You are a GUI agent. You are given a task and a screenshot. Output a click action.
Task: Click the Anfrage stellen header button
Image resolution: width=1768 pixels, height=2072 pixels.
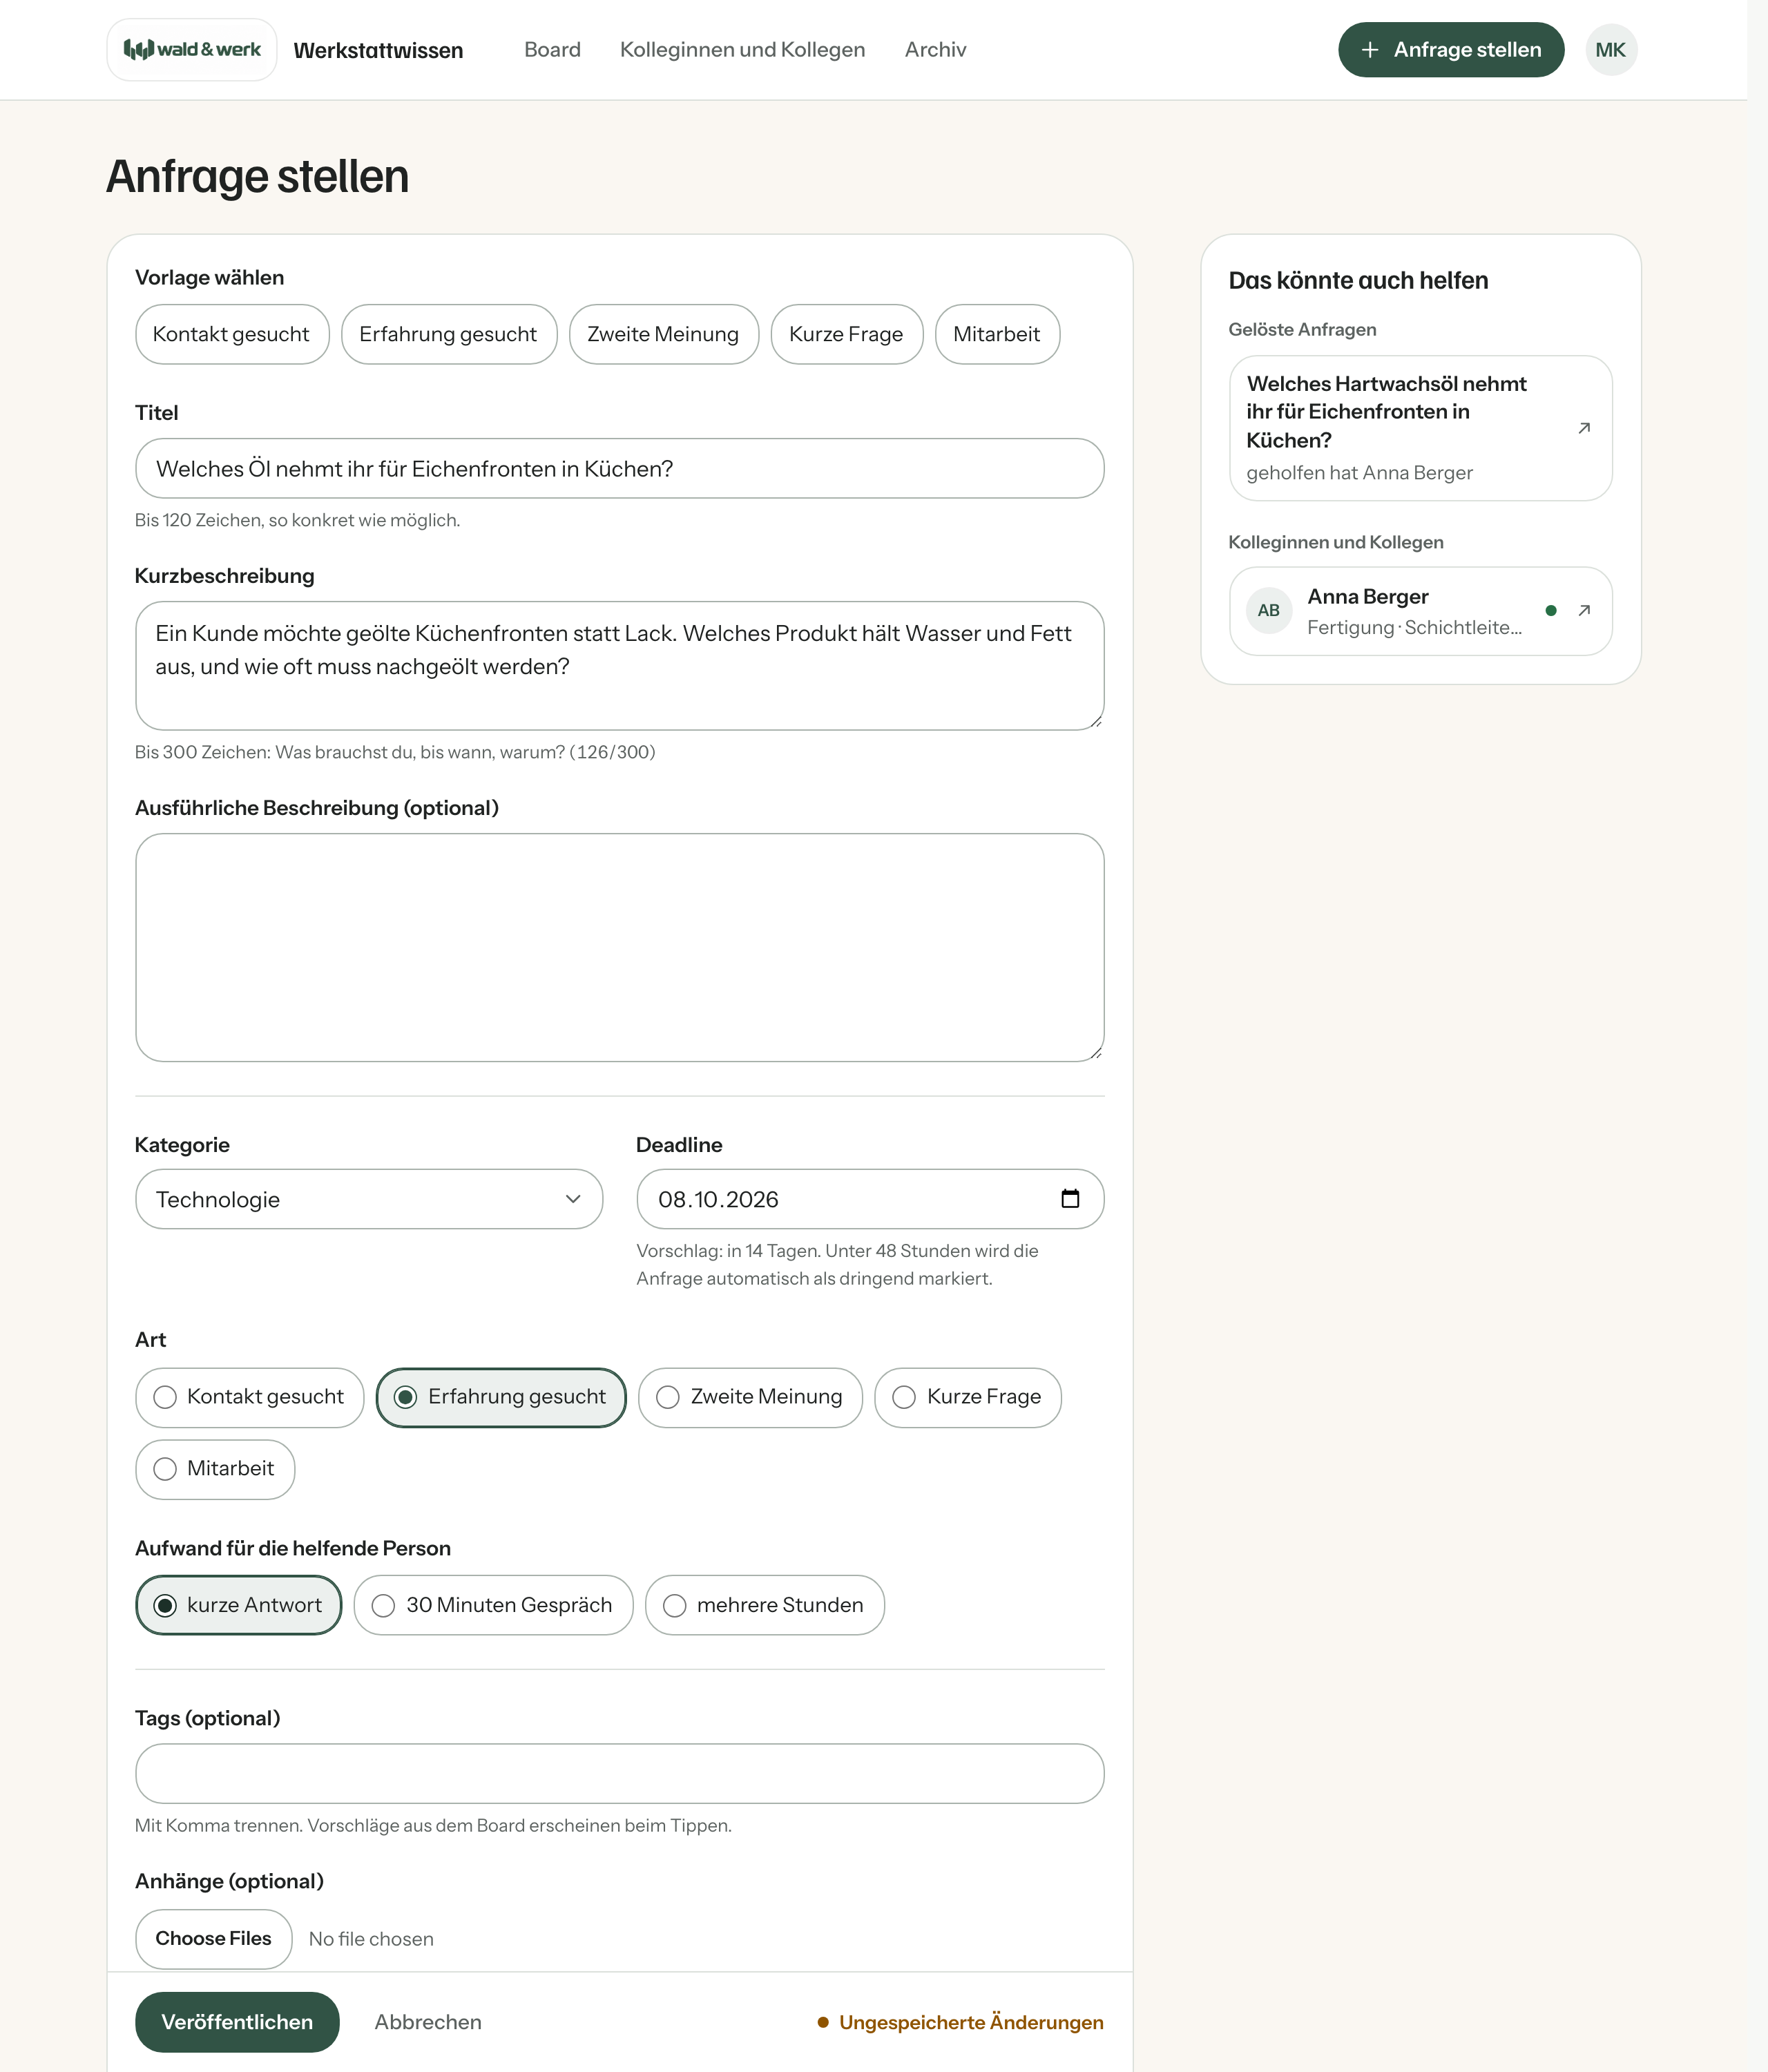point(1450,50)
